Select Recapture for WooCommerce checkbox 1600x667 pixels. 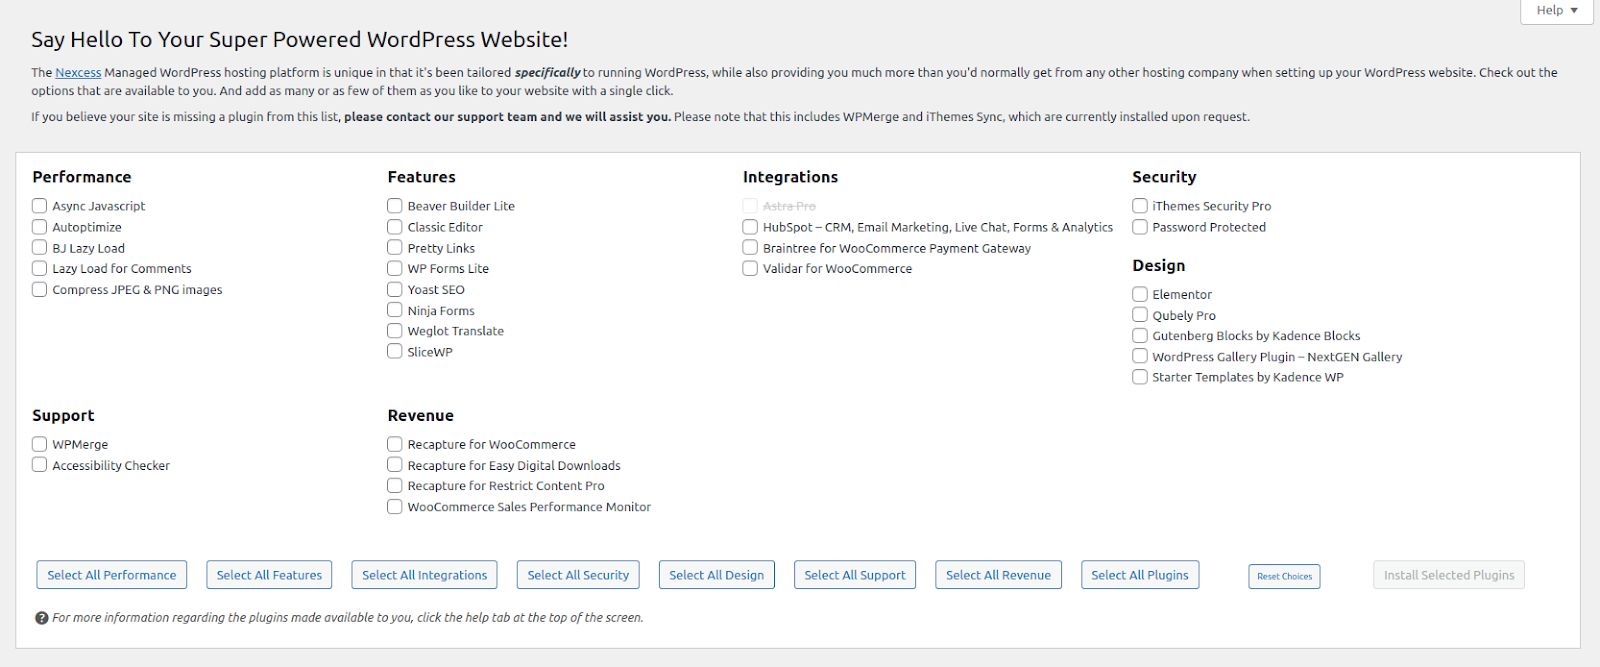click(395, 444)
